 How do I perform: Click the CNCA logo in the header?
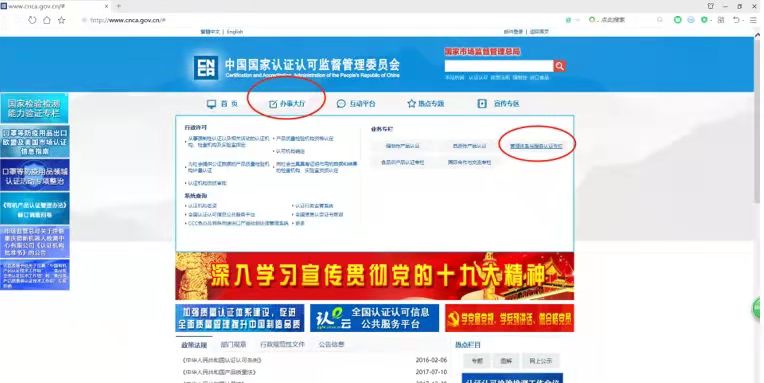pyautogui.click(x=206, y=67)
